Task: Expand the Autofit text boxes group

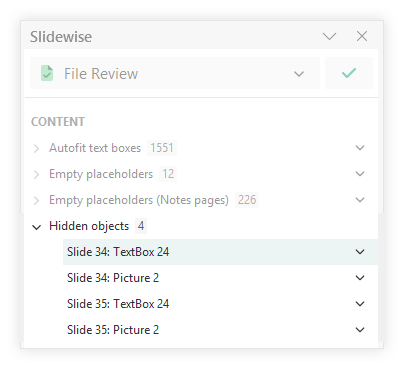Action: (x=36, y=148)
